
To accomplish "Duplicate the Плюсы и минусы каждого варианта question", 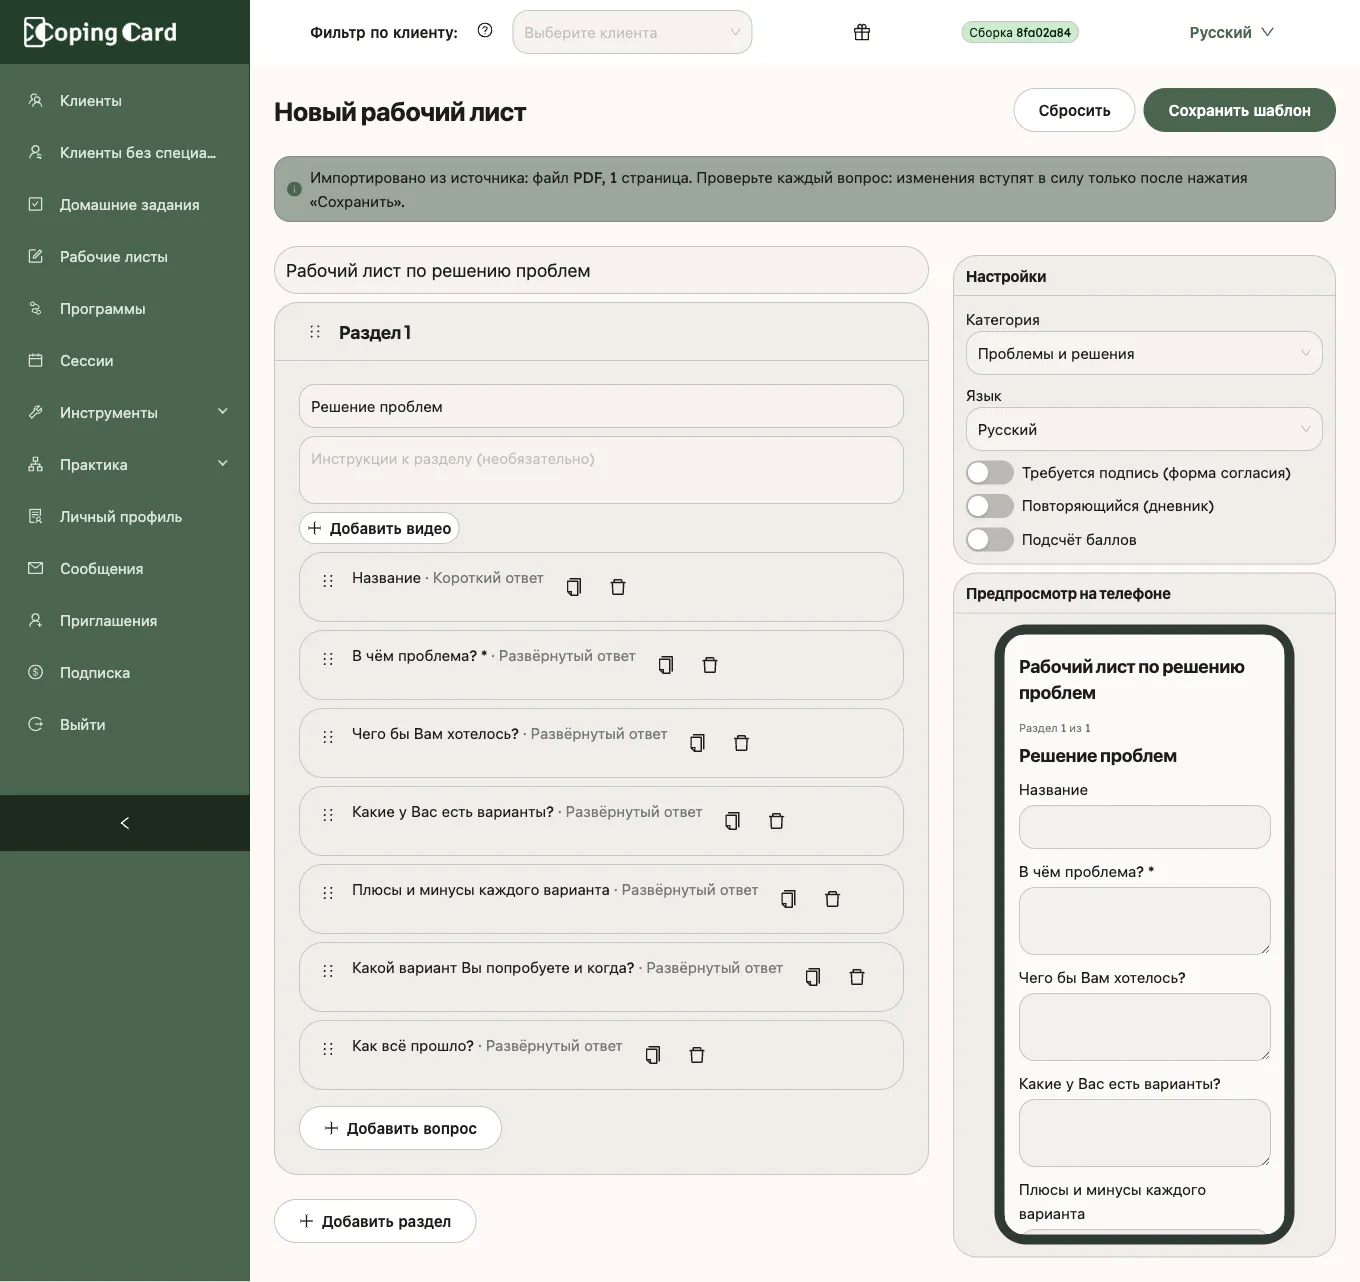I will (789, 899).
